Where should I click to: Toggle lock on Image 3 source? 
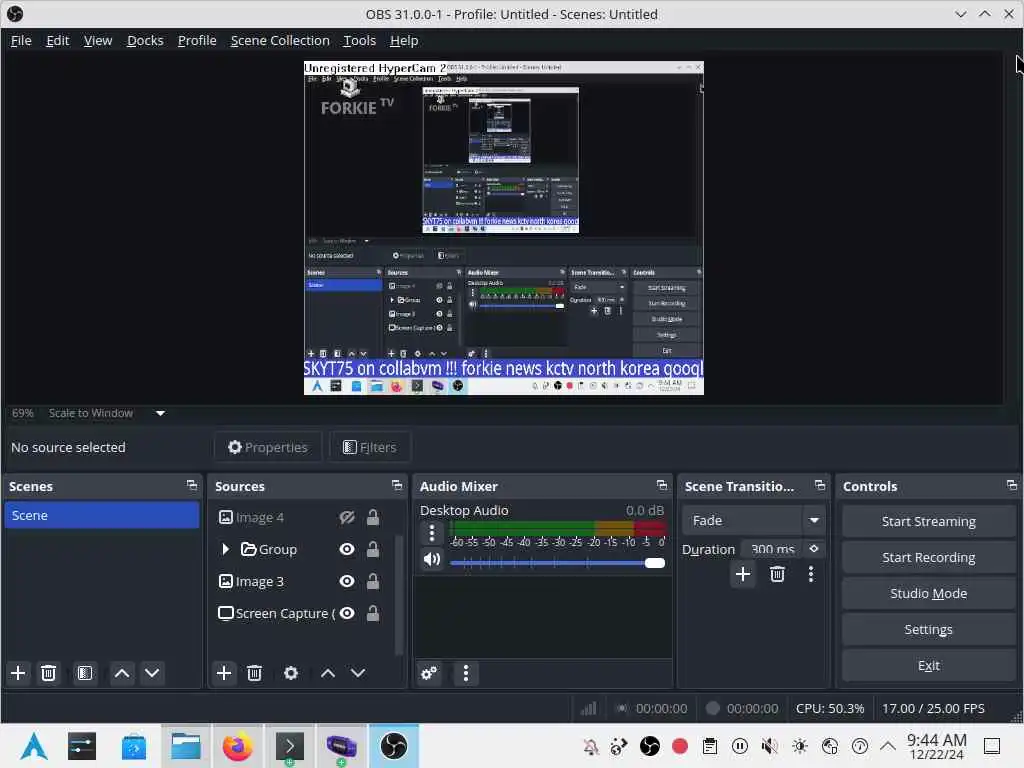tap(373, 581)
